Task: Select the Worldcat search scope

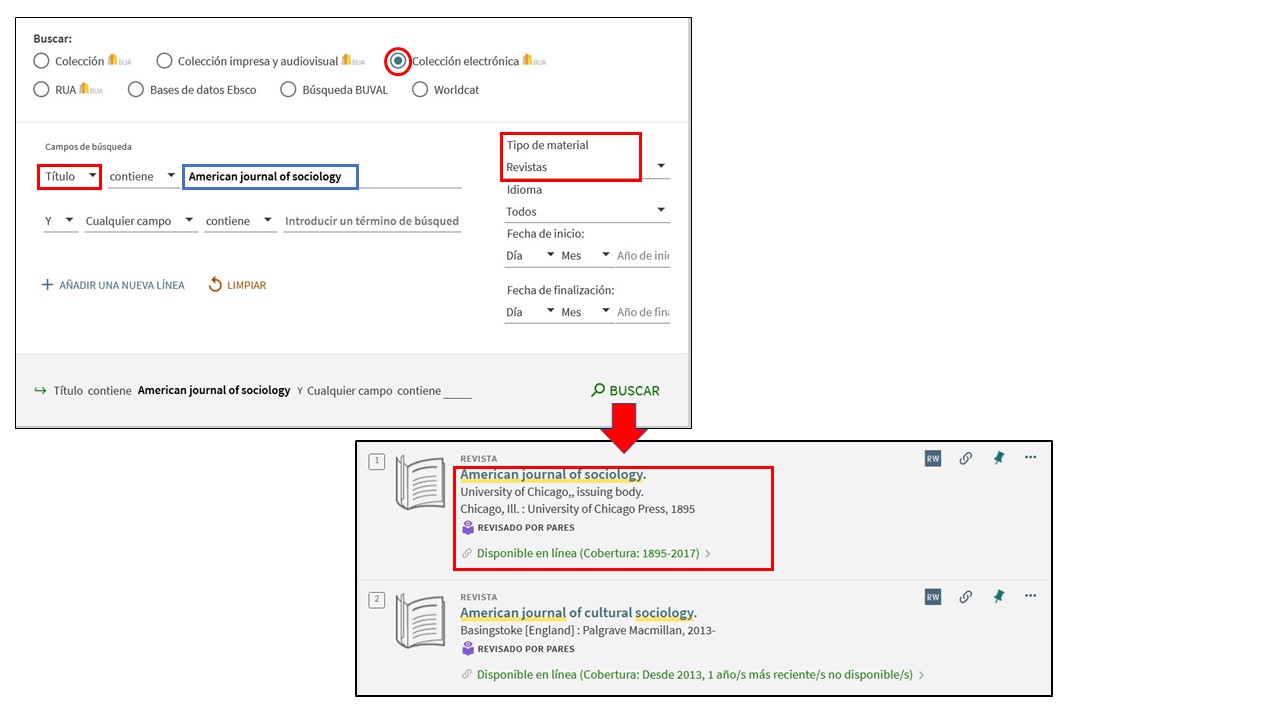Action: coord(420,90)
